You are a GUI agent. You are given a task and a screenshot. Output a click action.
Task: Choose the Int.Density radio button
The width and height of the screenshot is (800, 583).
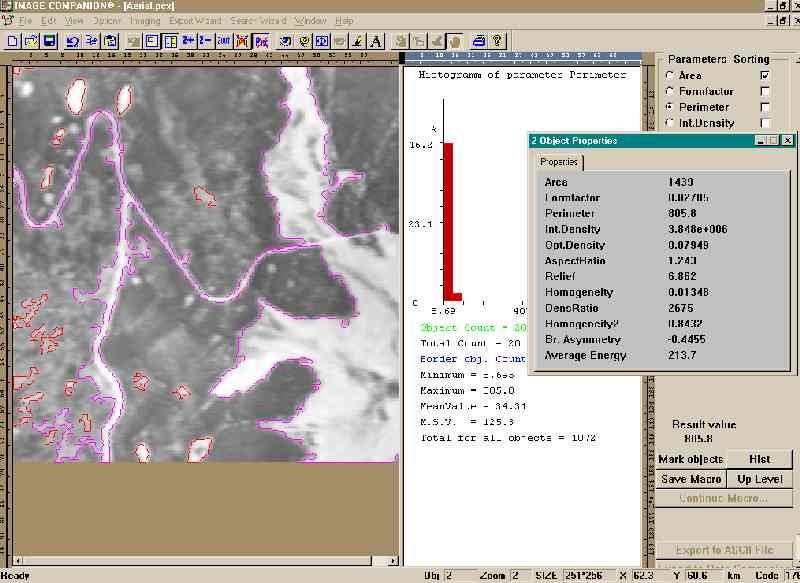(x=668, y=123)
